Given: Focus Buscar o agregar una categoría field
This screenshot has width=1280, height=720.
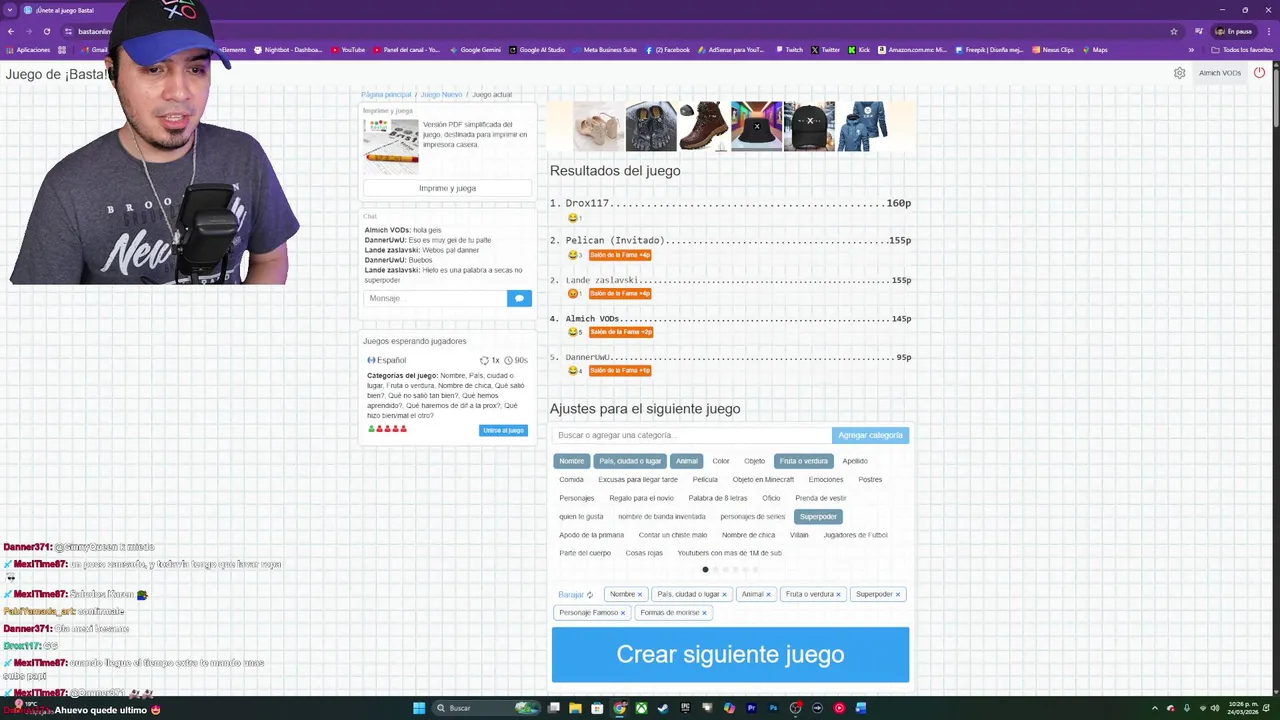Looking at the screenshot, I should coord(691,436).
